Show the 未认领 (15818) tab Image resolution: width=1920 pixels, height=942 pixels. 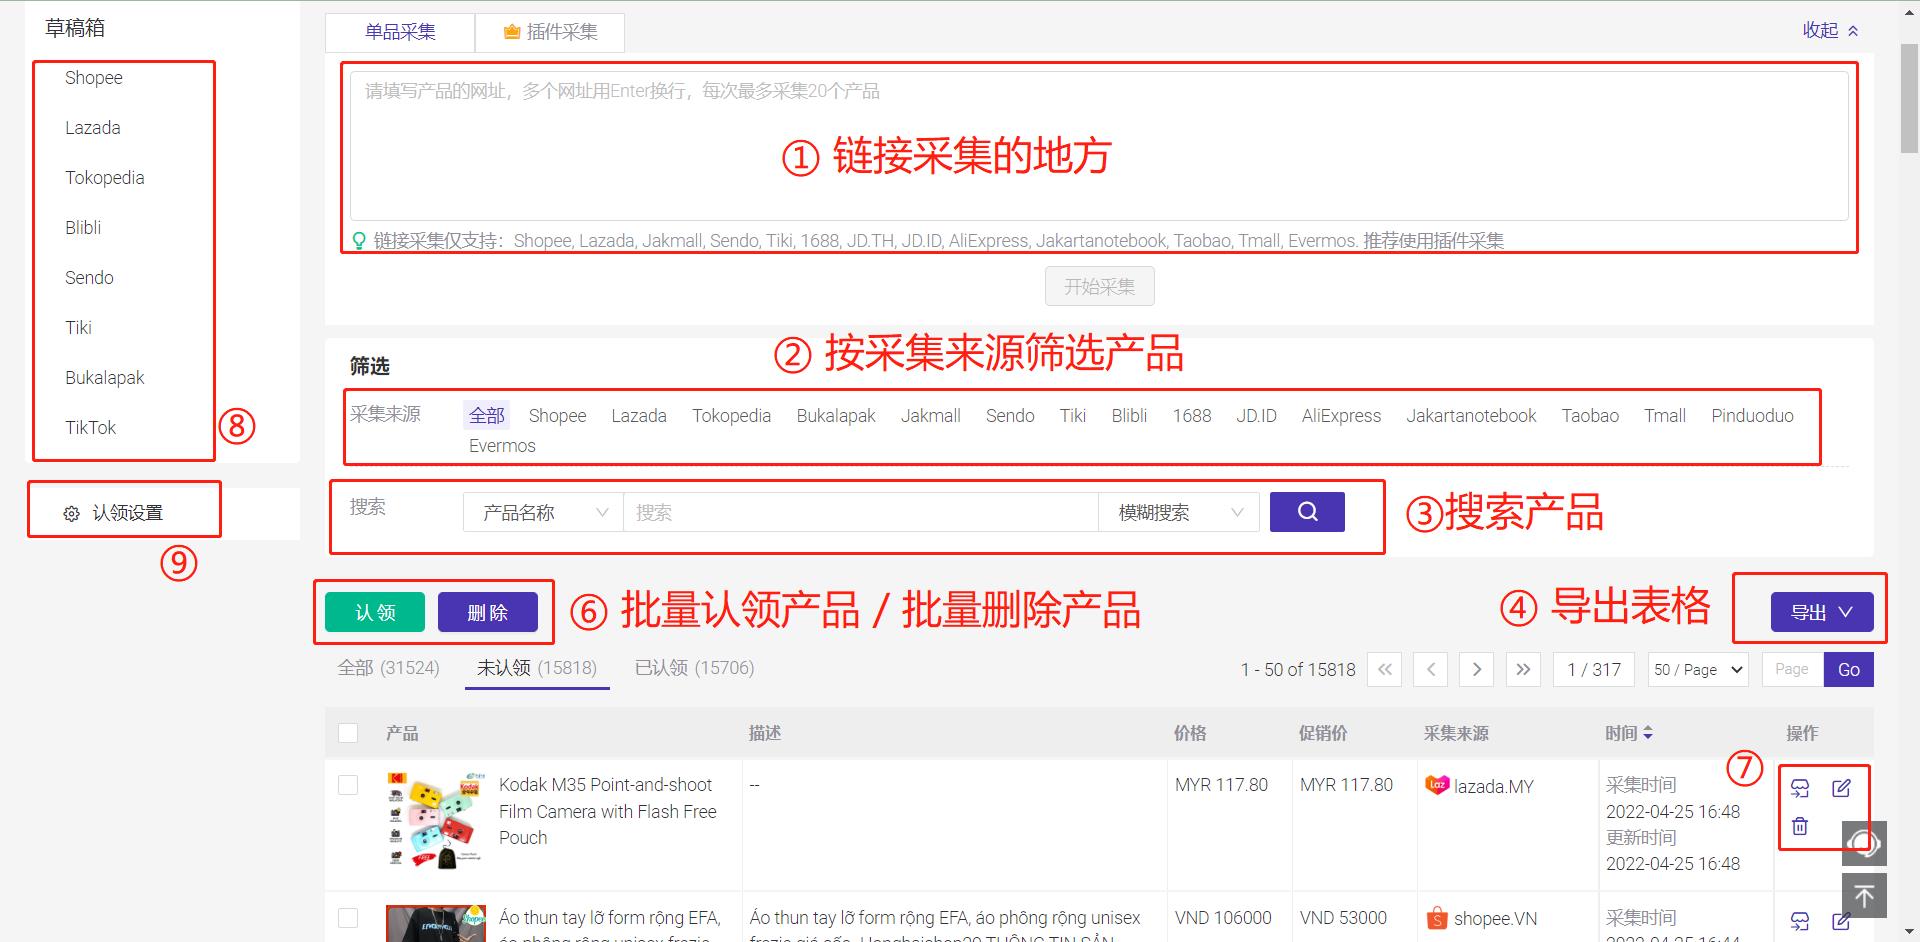[537, 667]
